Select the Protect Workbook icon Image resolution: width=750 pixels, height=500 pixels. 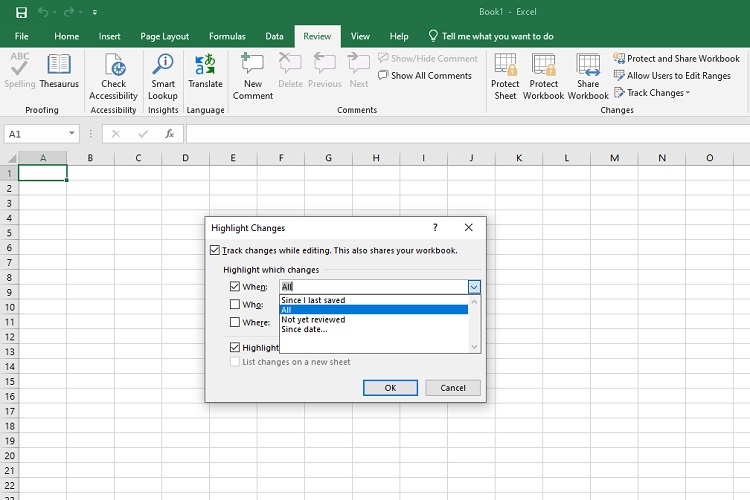coord(544,66)
